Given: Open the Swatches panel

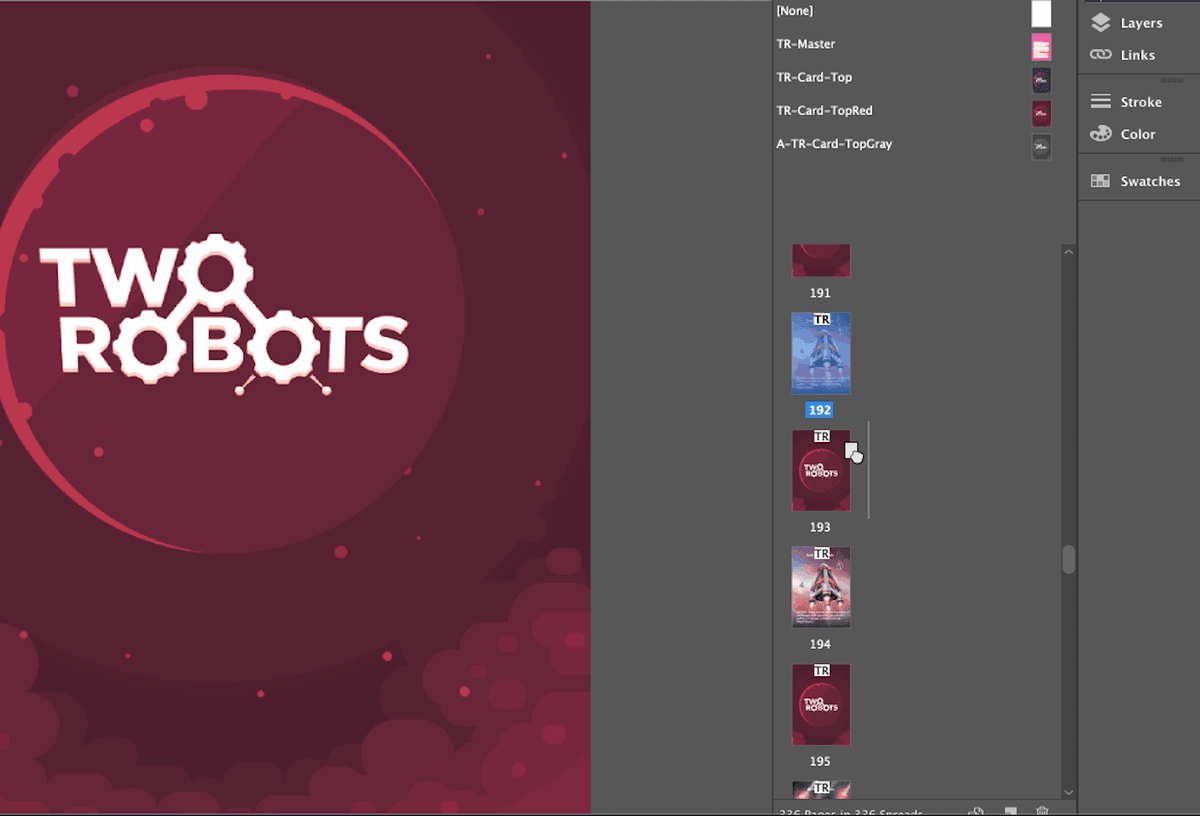Looking at the screenshot, I should (1149, 181).
